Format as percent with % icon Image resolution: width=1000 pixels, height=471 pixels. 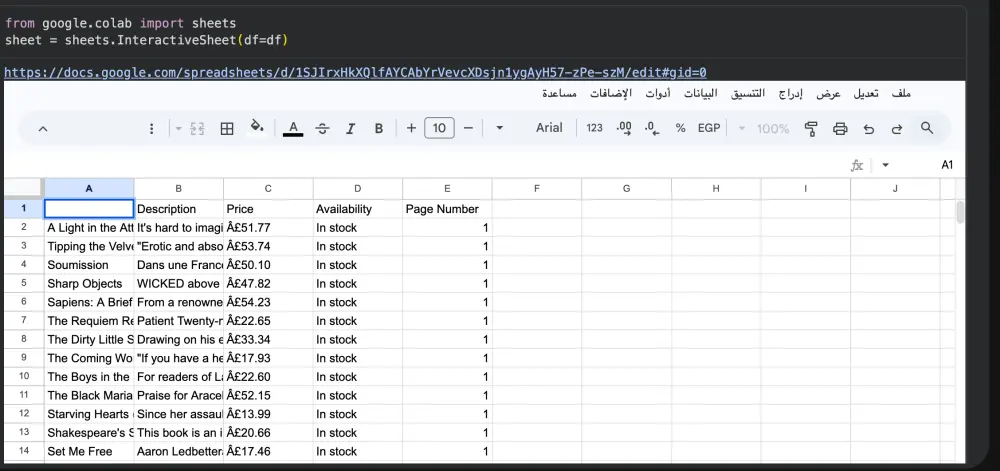pyautogui.click(x=680, y=128)
